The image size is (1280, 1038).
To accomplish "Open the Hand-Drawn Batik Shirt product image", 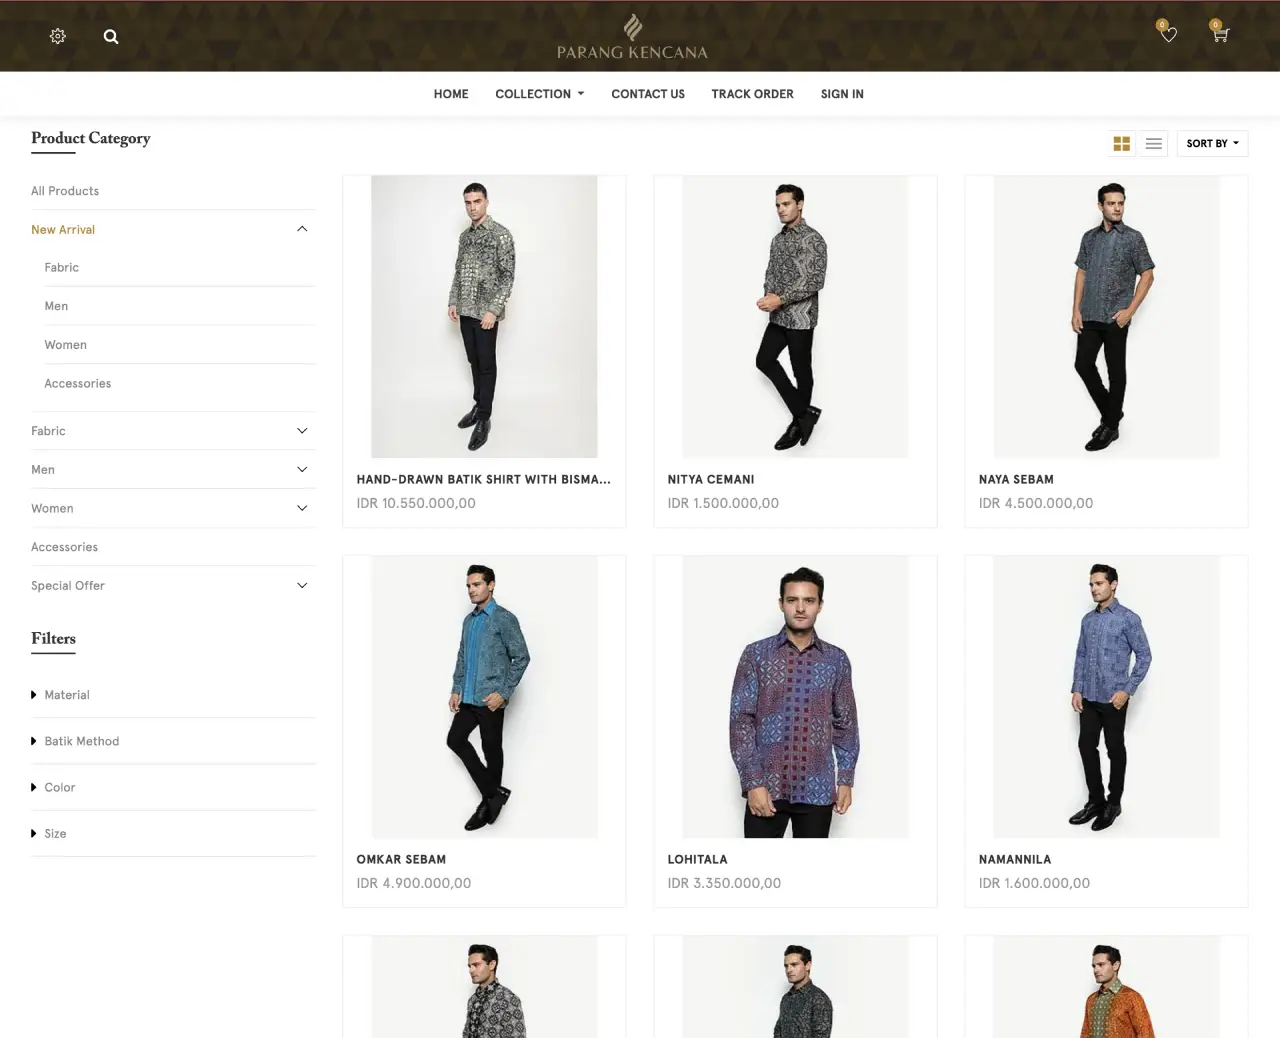I will (484, 317).
